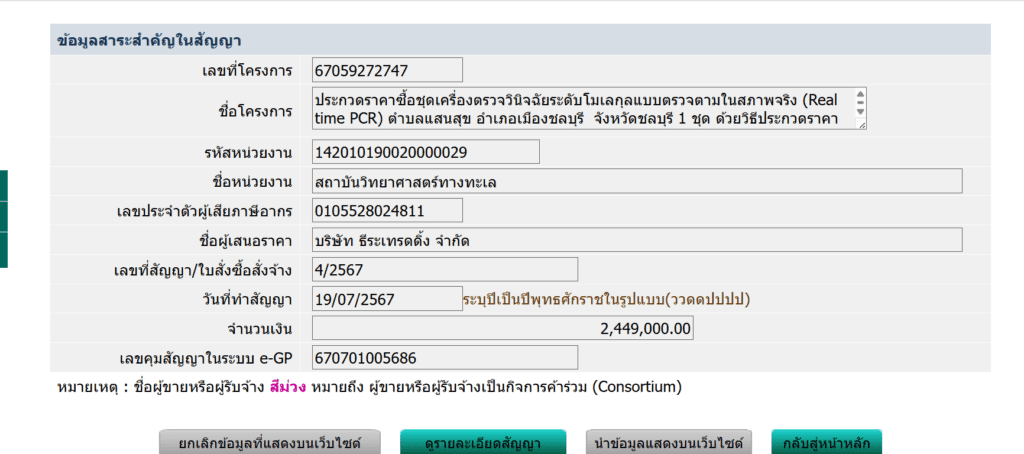Focus the ชื่อโครงการ project name text area
The height and width of the screenshot is (454, 1024).
coord(580,110)
